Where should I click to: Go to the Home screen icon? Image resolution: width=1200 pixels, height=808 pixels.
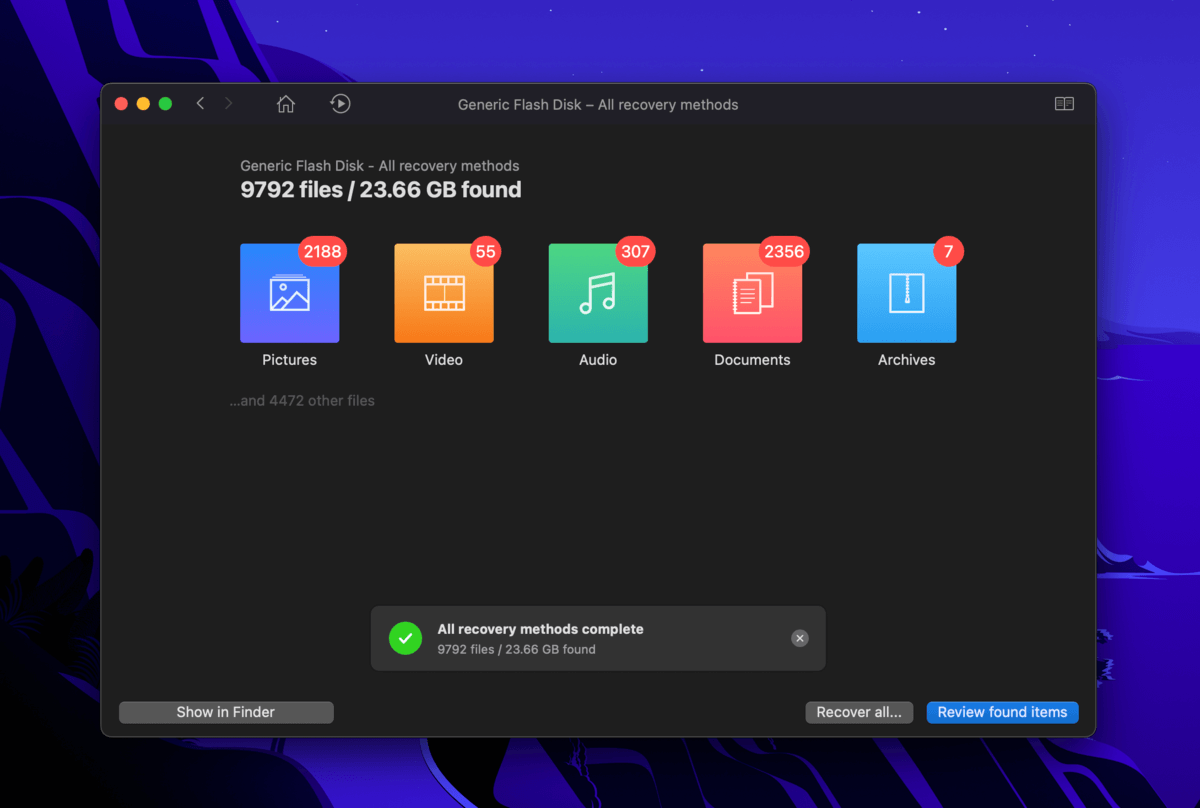286,104
